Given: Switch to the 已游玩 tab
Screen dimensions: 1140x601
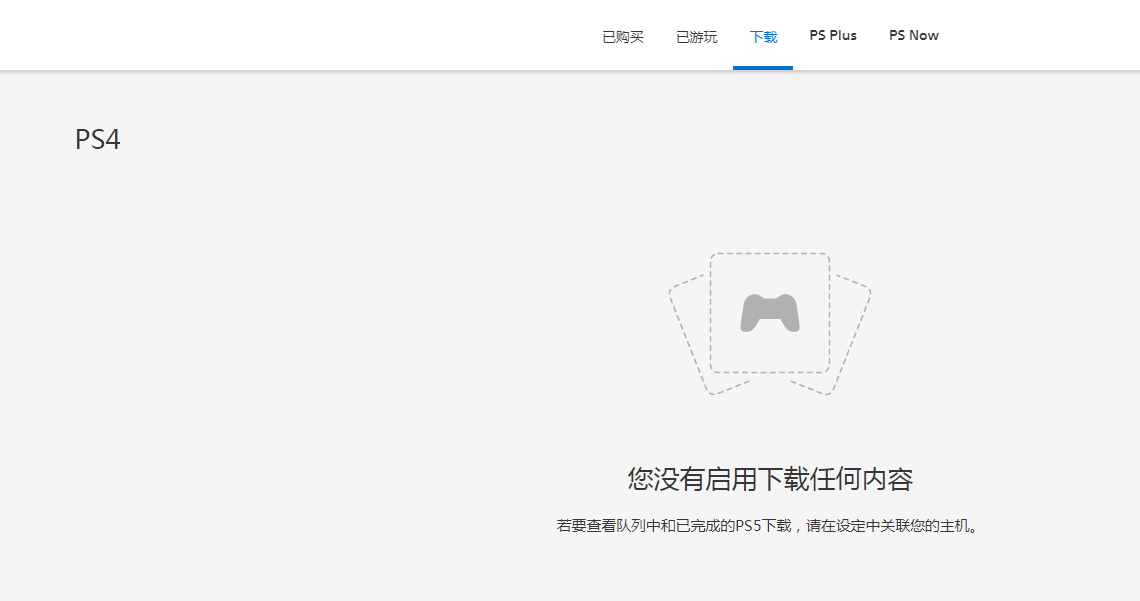Looking at the screenshot, I should 697,36.
